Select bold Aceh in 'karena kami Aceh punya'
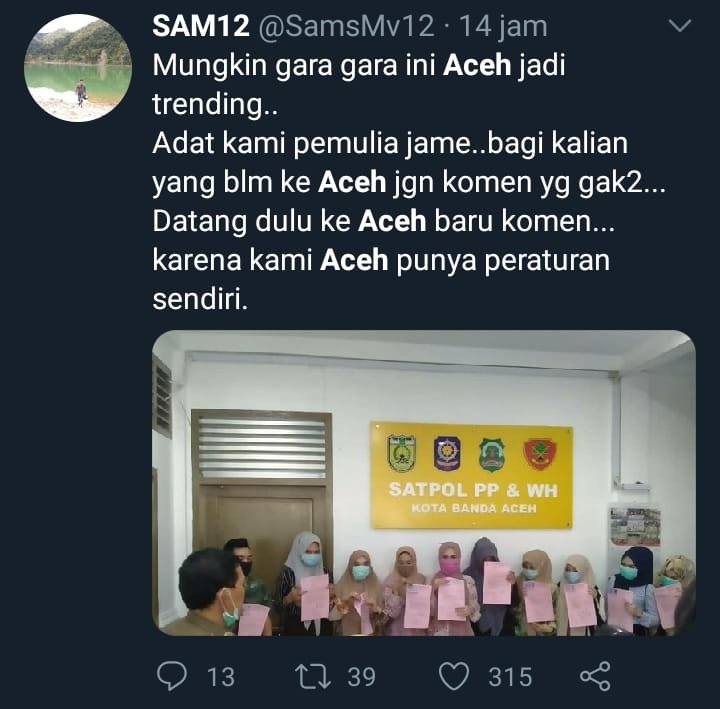Viewport: 720px width, 709px height. (x=354, y=260)
